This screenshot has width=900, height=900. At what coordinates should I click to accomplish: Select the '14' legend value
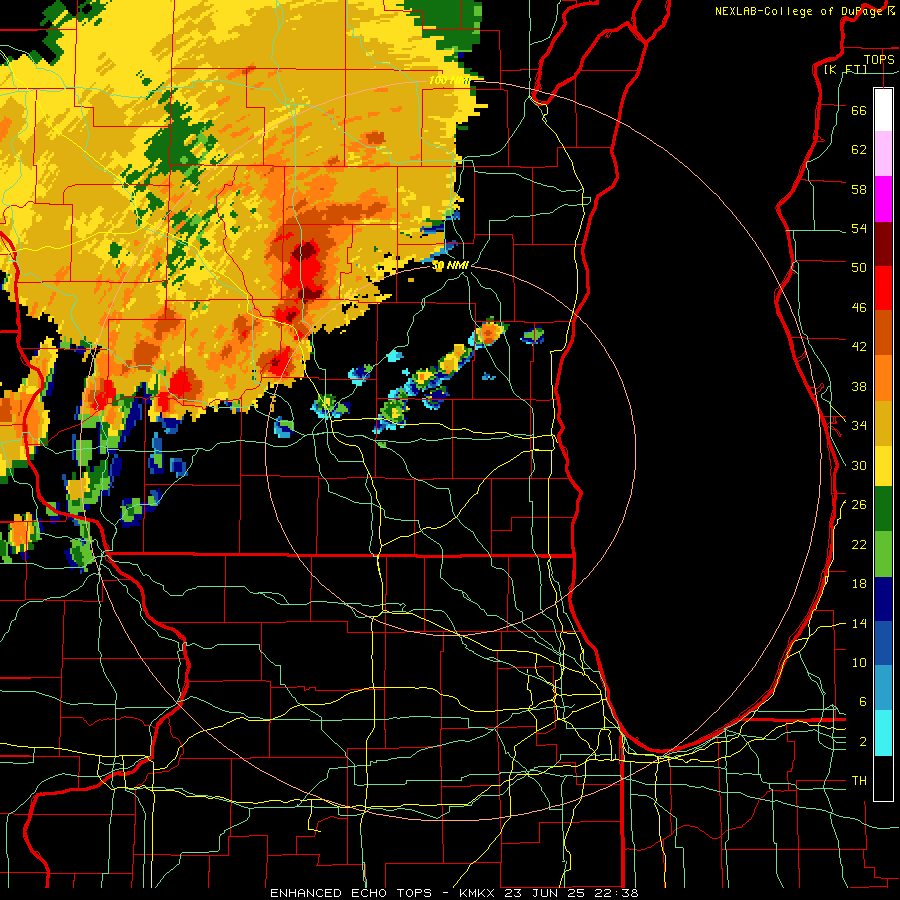tap(859, 623)
